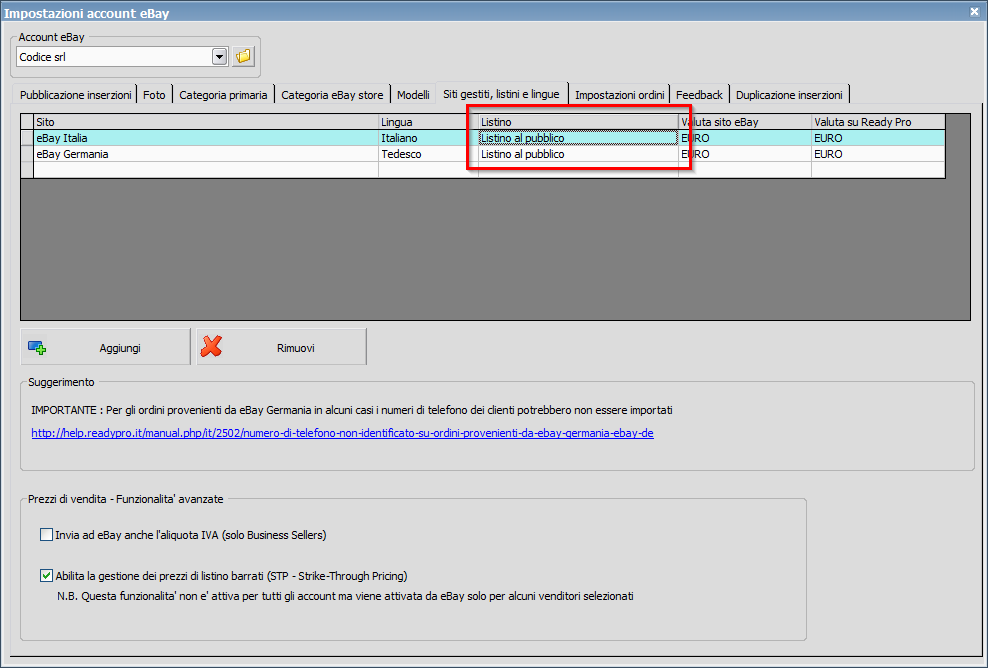988x668 pixels.
Task: Open Categoria eBay store tab
Action: pos(332,95)
